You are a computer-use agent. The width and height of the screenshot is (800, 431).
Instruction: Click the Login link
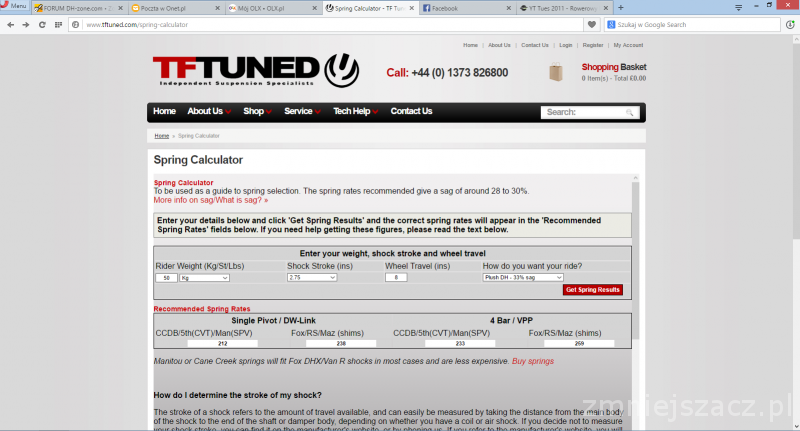(x=565, y=45)
